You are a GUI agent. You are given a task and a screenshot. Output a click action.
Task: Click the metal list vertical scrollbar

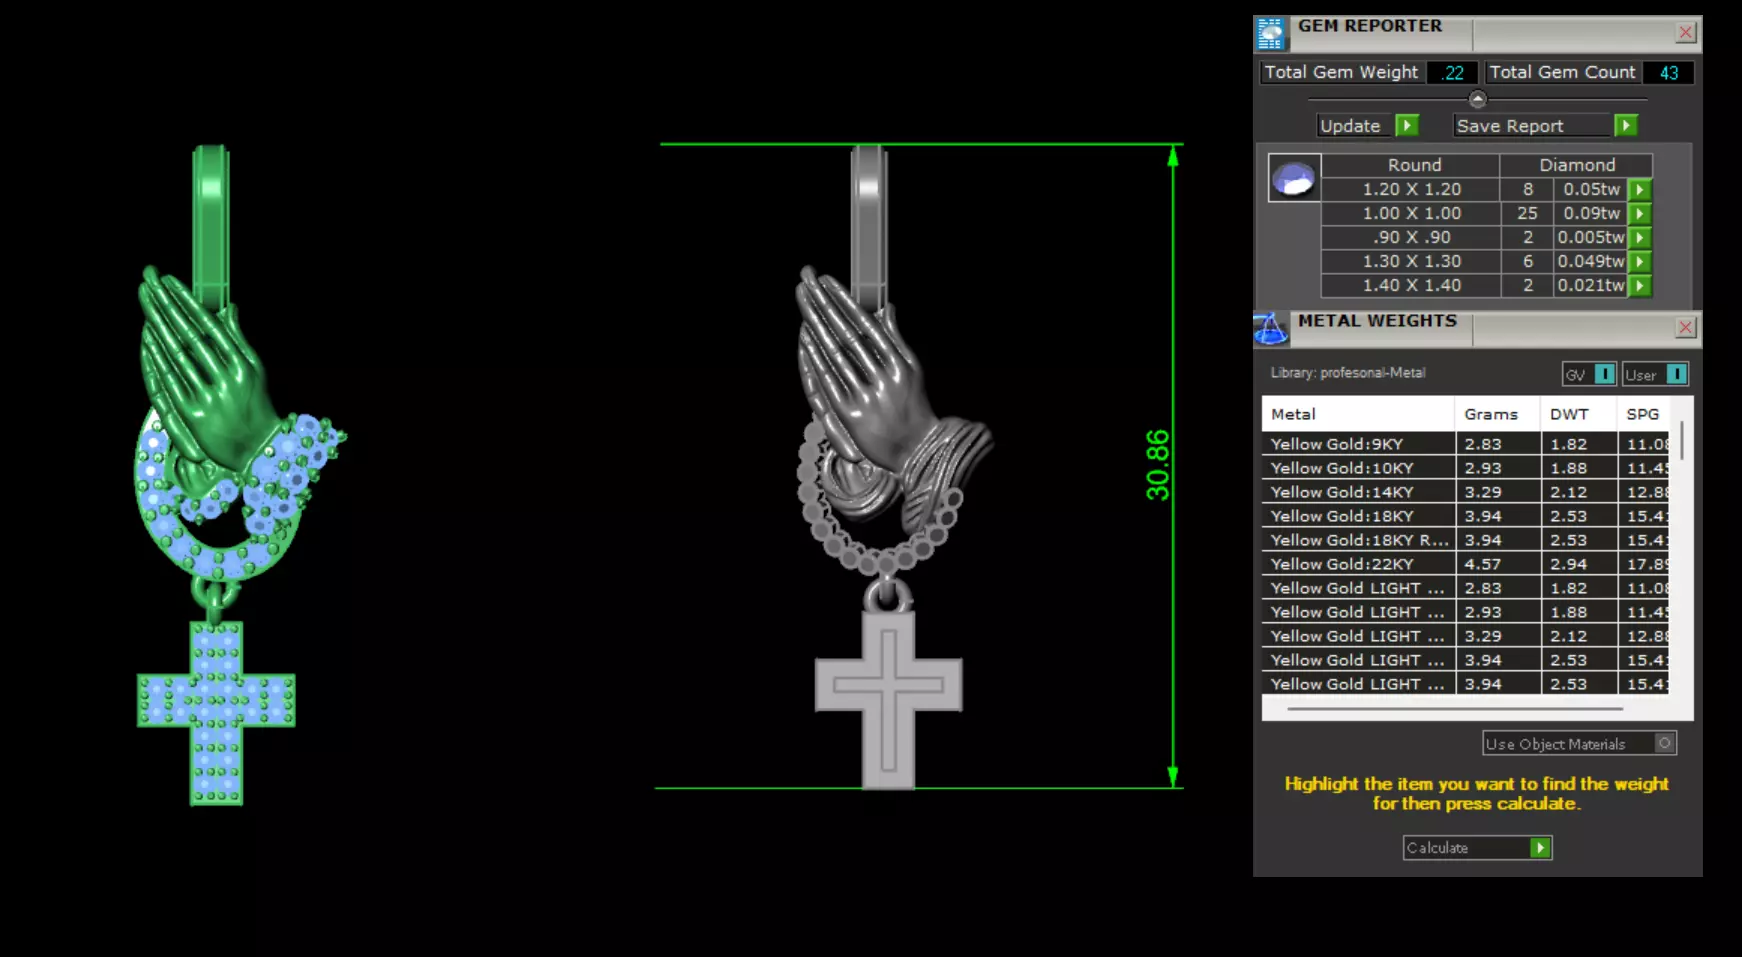tap(1682, 441)
